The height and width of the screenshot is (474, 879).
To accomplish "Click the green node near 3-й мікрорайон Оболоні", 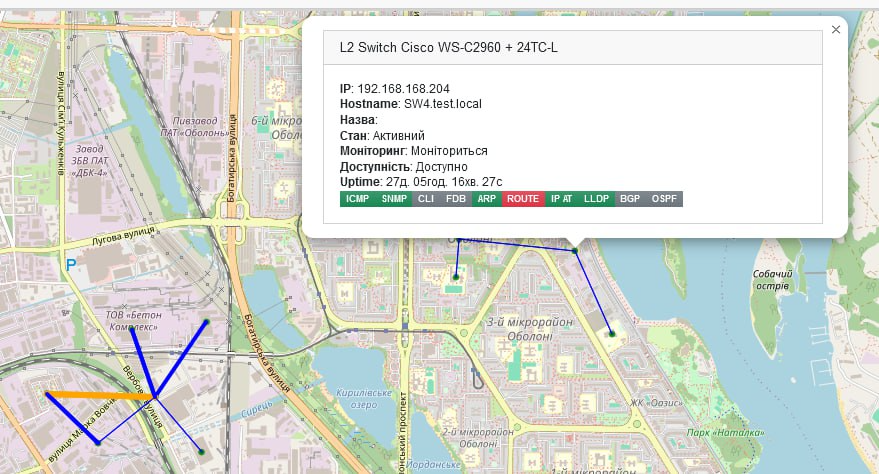I will [x=612, y=334].
